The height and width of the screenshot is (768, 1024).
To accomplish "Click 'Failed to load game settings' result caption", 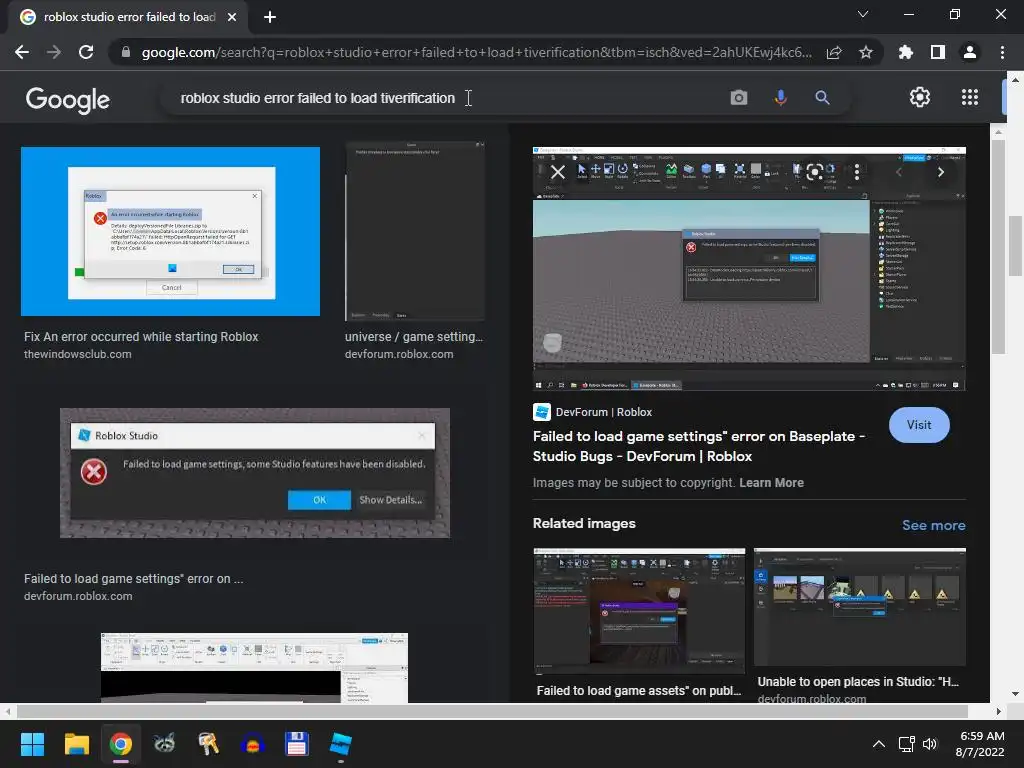I will pyautogui.click(x=133, y=579).
